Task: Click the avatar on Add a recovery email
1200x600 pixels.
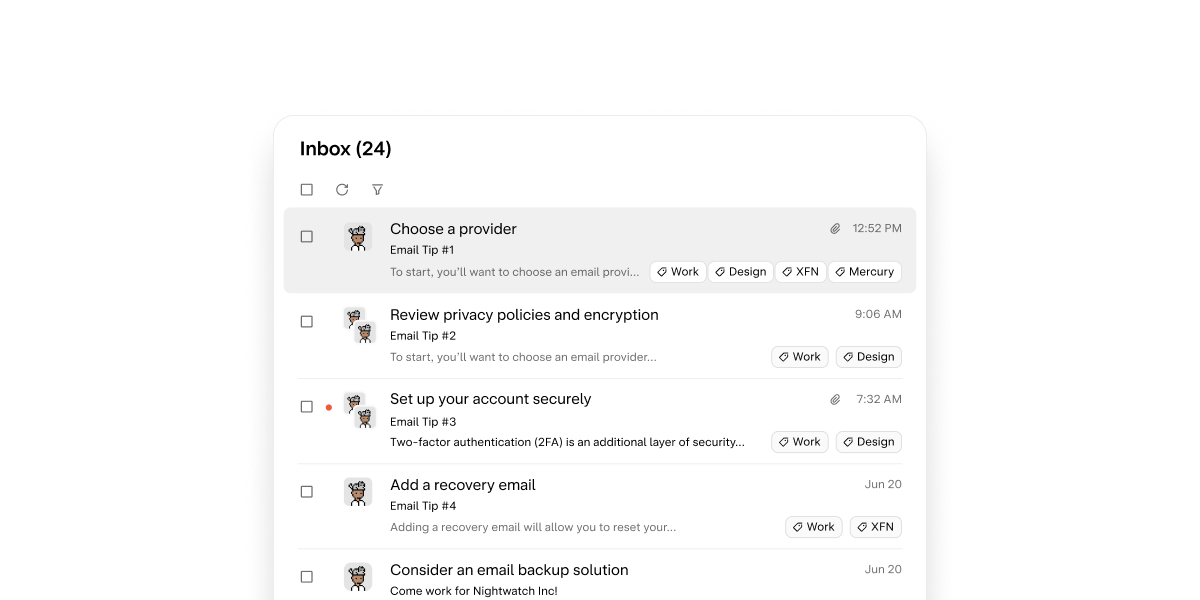Action: tap(357, 492)
